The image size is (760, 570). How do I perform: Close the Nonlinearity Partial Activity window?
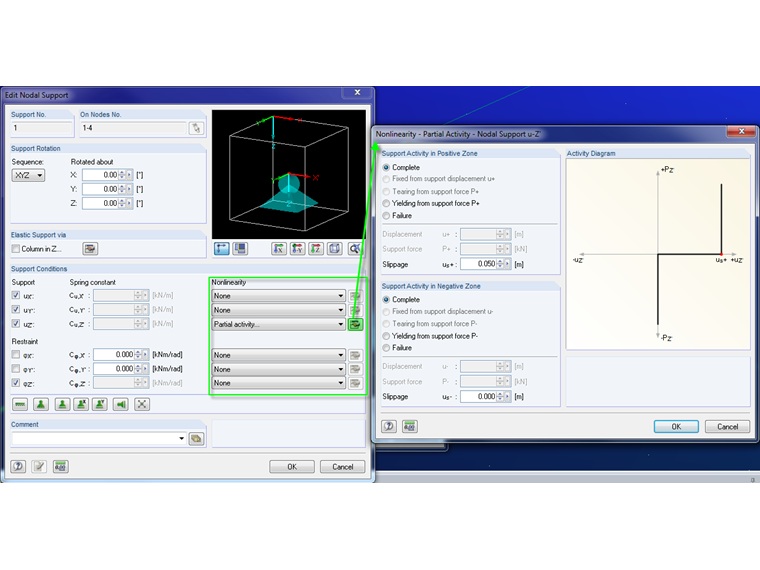click(x=741, y=131)
